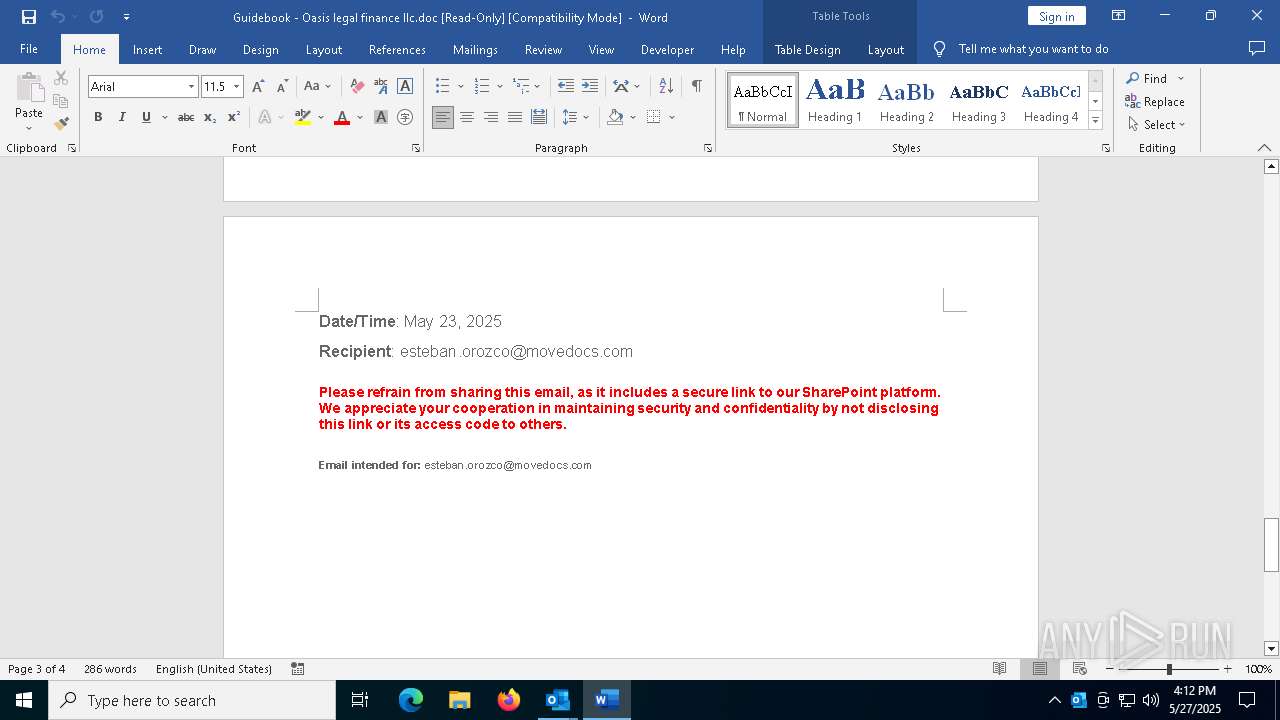Apply superscript formatting
Image resolution: width=1280 pixels, height=720 pixels.
point(234,117)
